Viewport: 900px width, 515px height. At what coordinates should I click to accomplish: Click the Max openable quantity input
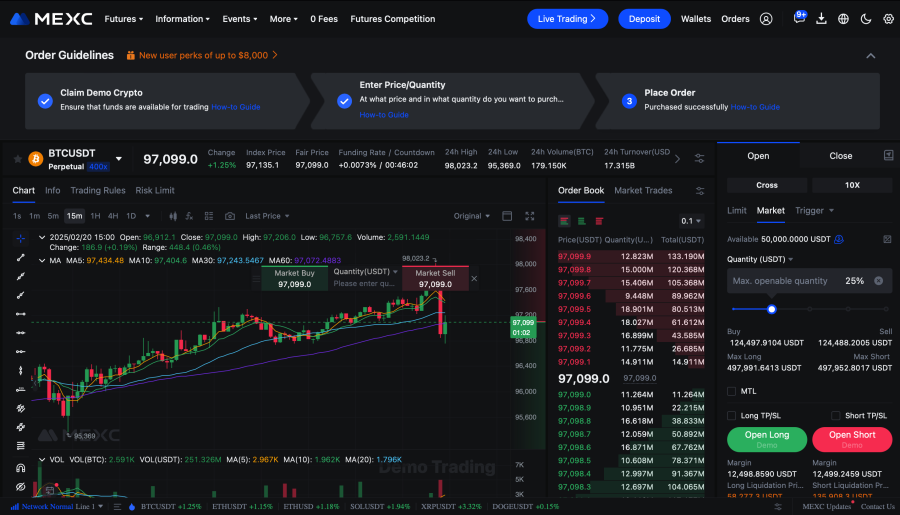[809, 281]
